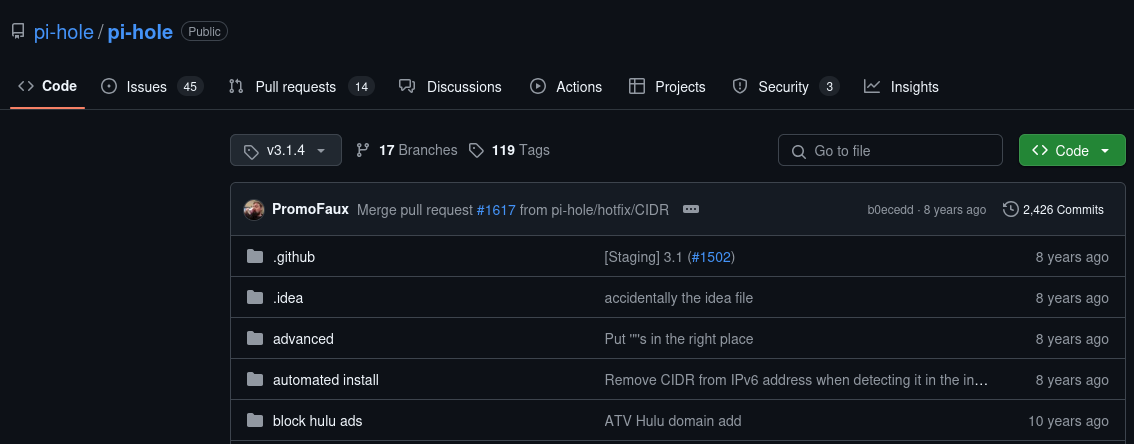Click the tag icon in v3.1.4 selector

point(251,151)
